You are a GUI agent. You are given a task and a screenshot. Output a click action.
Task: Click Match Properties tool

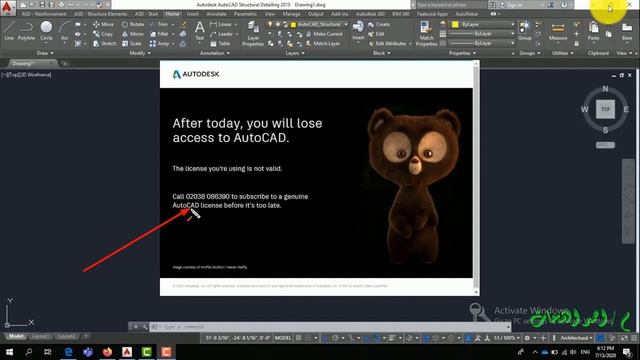coord(426,33)
